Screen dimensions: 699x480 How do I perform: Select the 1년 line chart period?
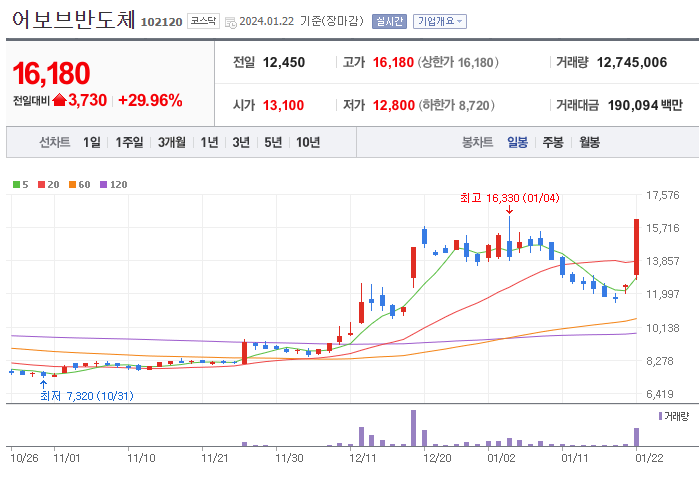pyautogui.click(x=209, y=142)
